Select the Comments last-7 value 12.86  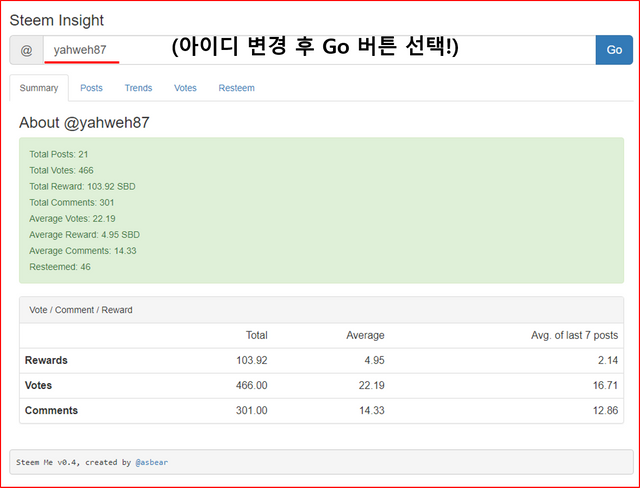coord(605,410)
